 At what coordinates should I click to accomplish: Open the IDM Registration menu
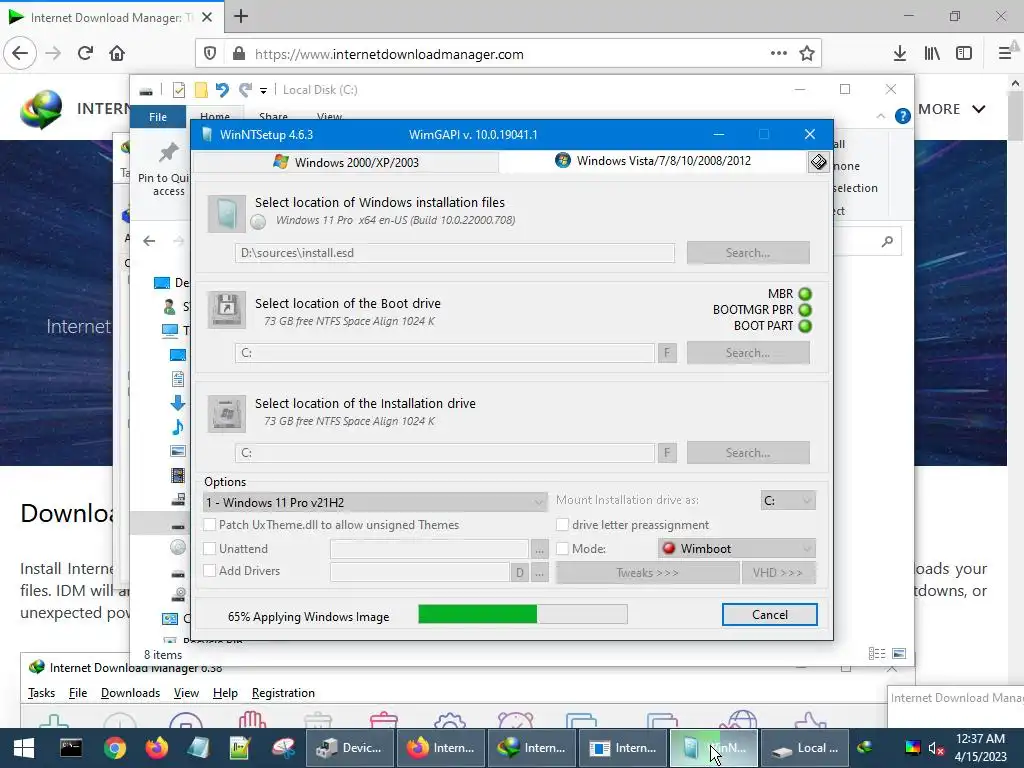(283, 693)
